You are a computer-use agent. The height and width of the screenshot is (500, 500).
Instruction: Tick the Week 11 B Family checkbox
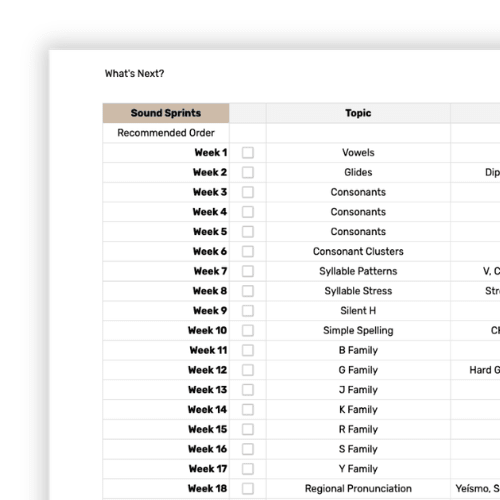coord(248,350)
